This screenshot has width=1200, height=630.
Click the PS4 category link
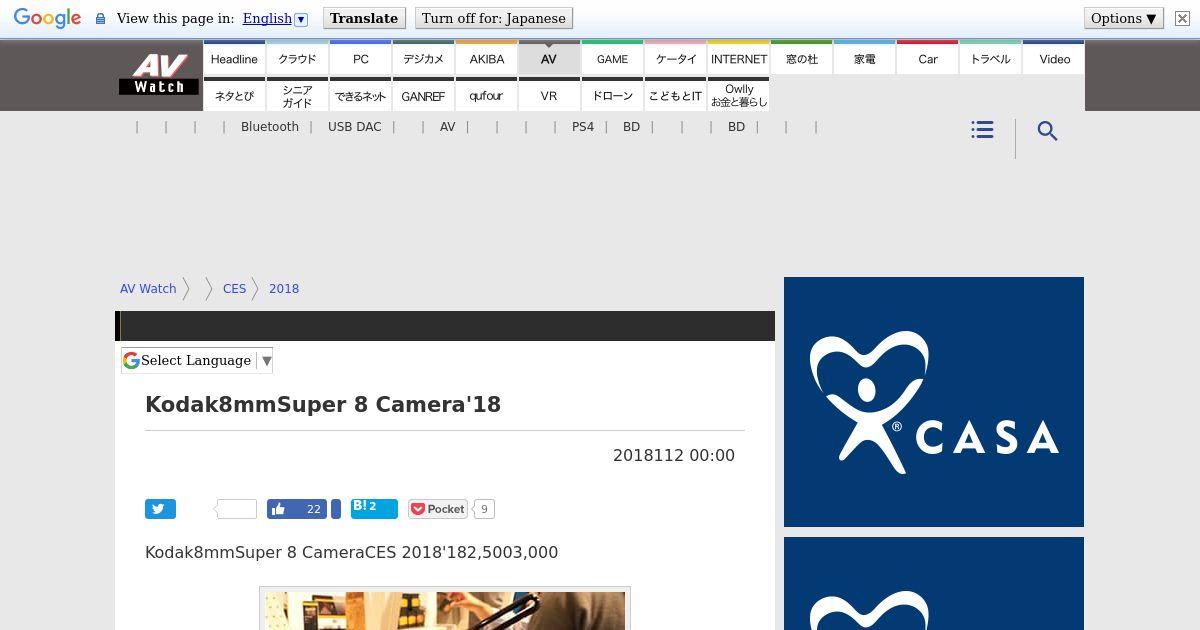[x=583, y=127]
